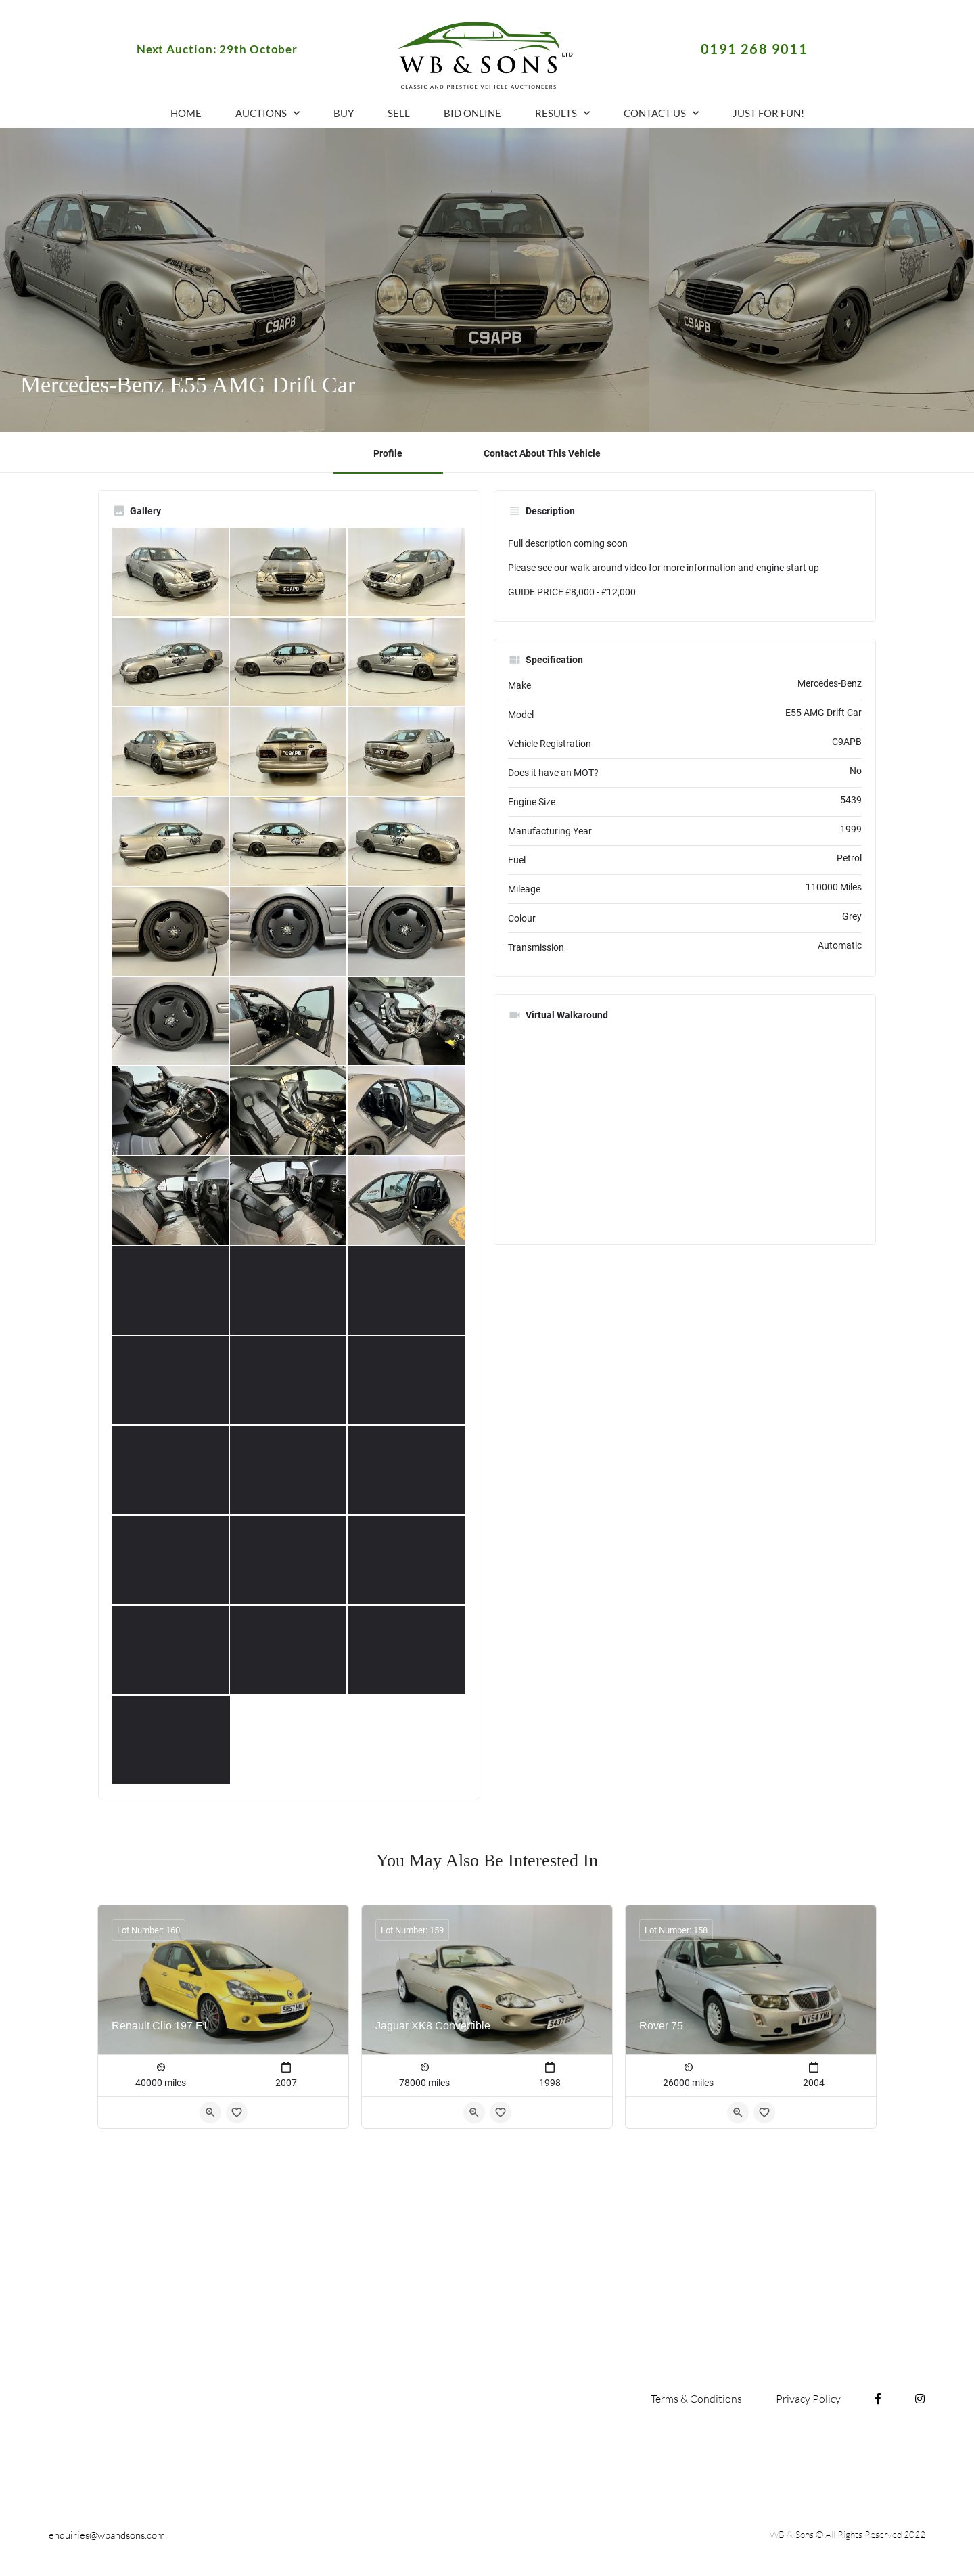Viewport: 974px width, 2576px height.
Task: Favourite the Rover 75 with the heart icon
Action: coord(764,2112)
